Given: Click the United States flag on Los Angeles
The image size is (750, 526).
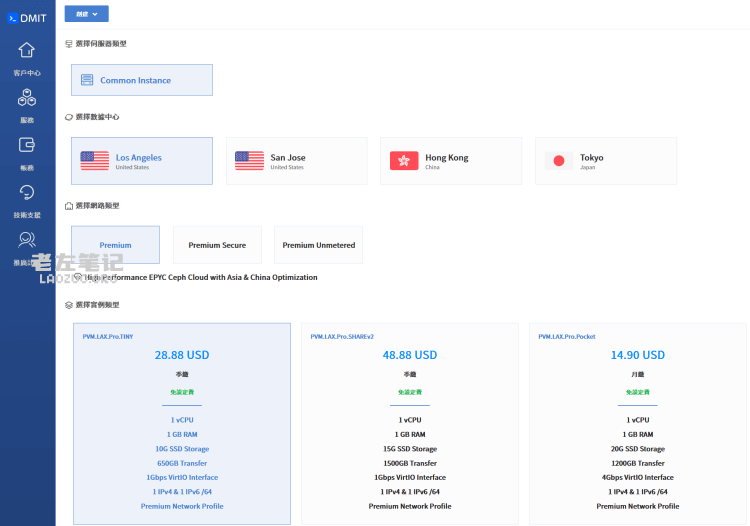Looking at the screenshot, I should pos(95,161).
